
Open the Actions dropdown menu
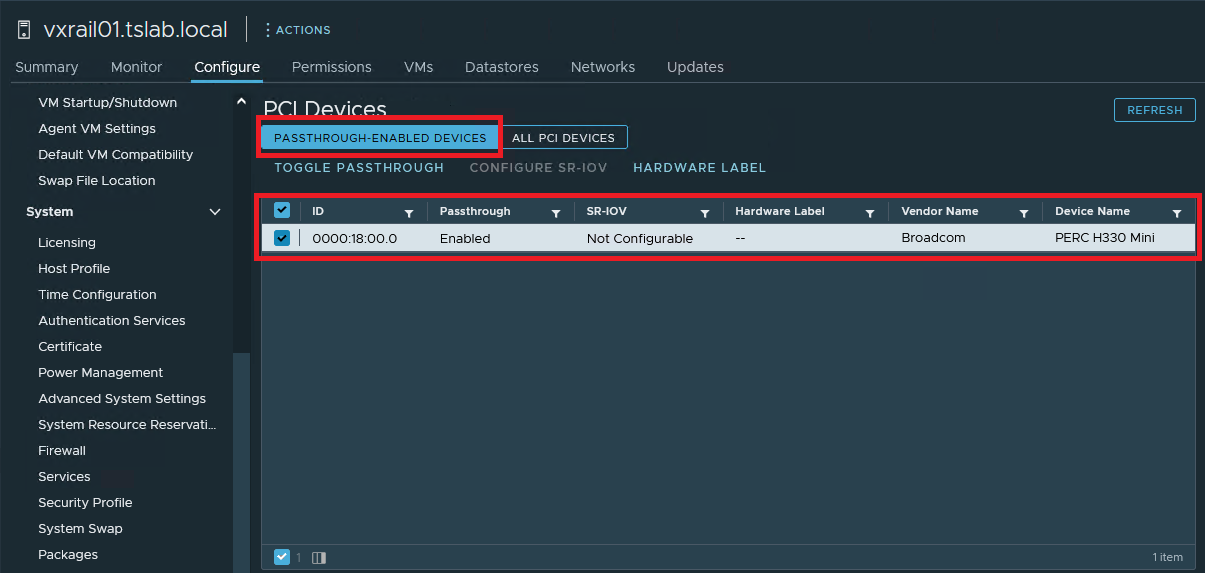(x=298, y=30)
